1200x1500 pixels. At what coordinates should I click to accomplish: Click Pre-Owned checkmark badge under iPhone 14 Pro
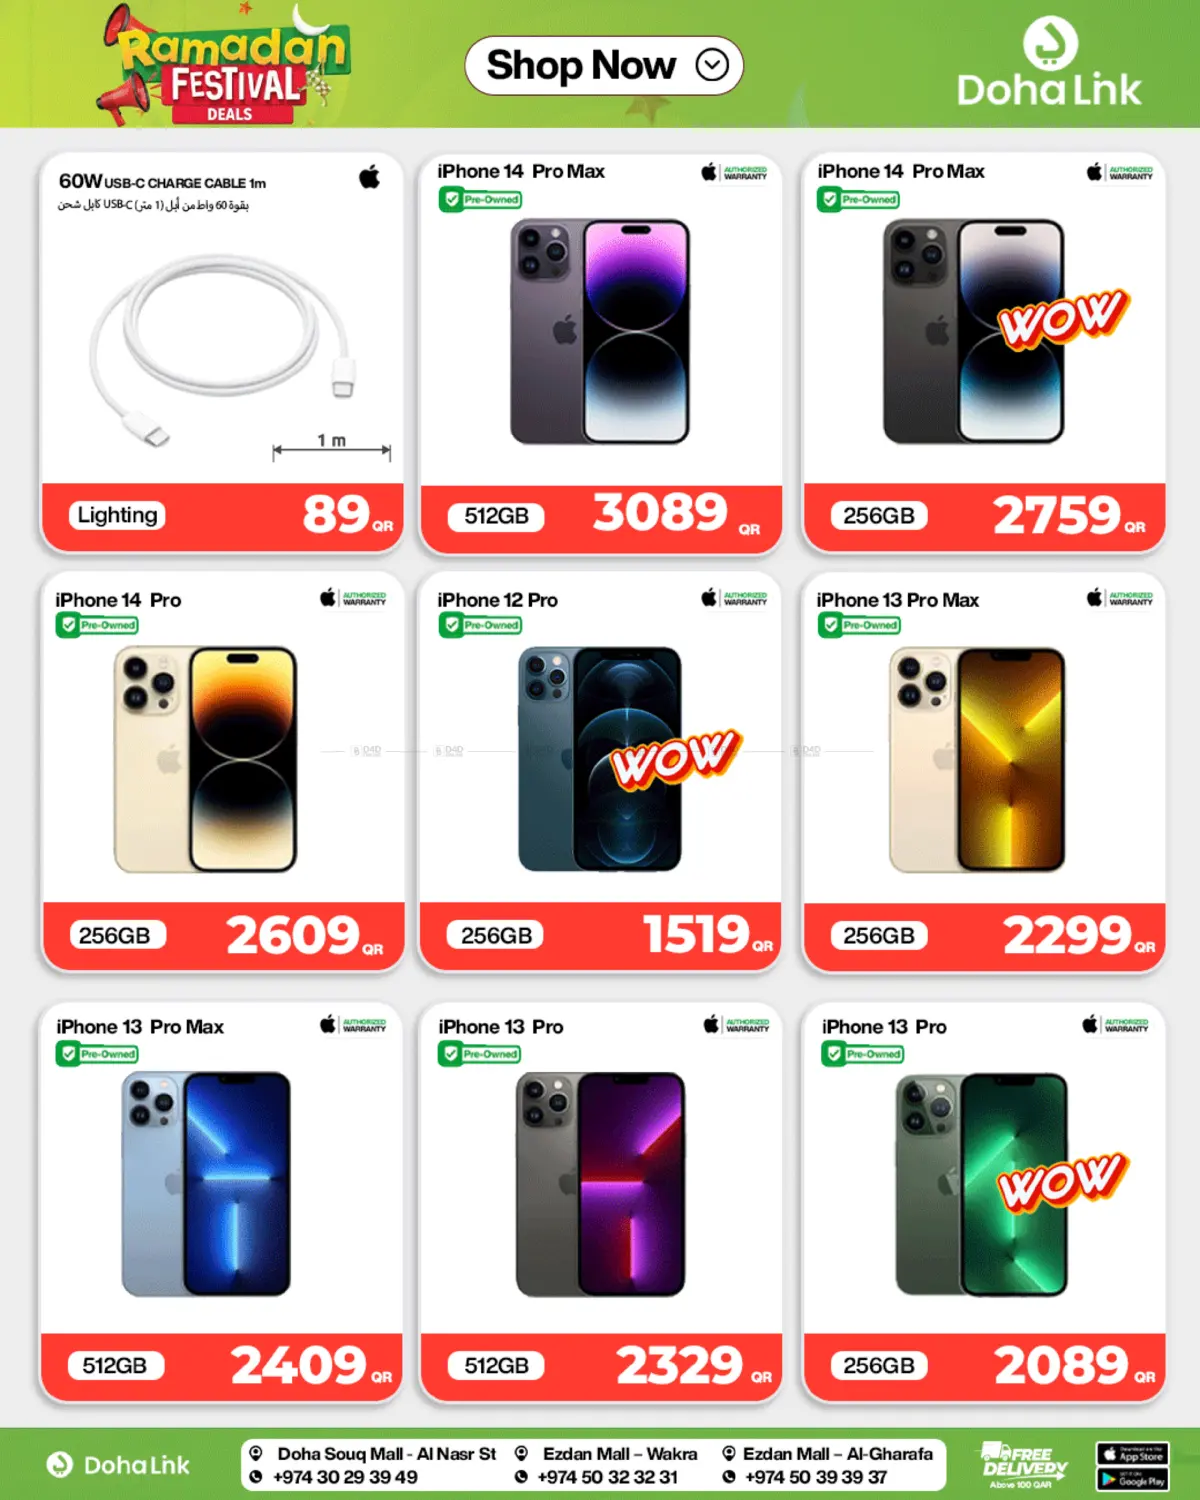[x=97, y=625]
